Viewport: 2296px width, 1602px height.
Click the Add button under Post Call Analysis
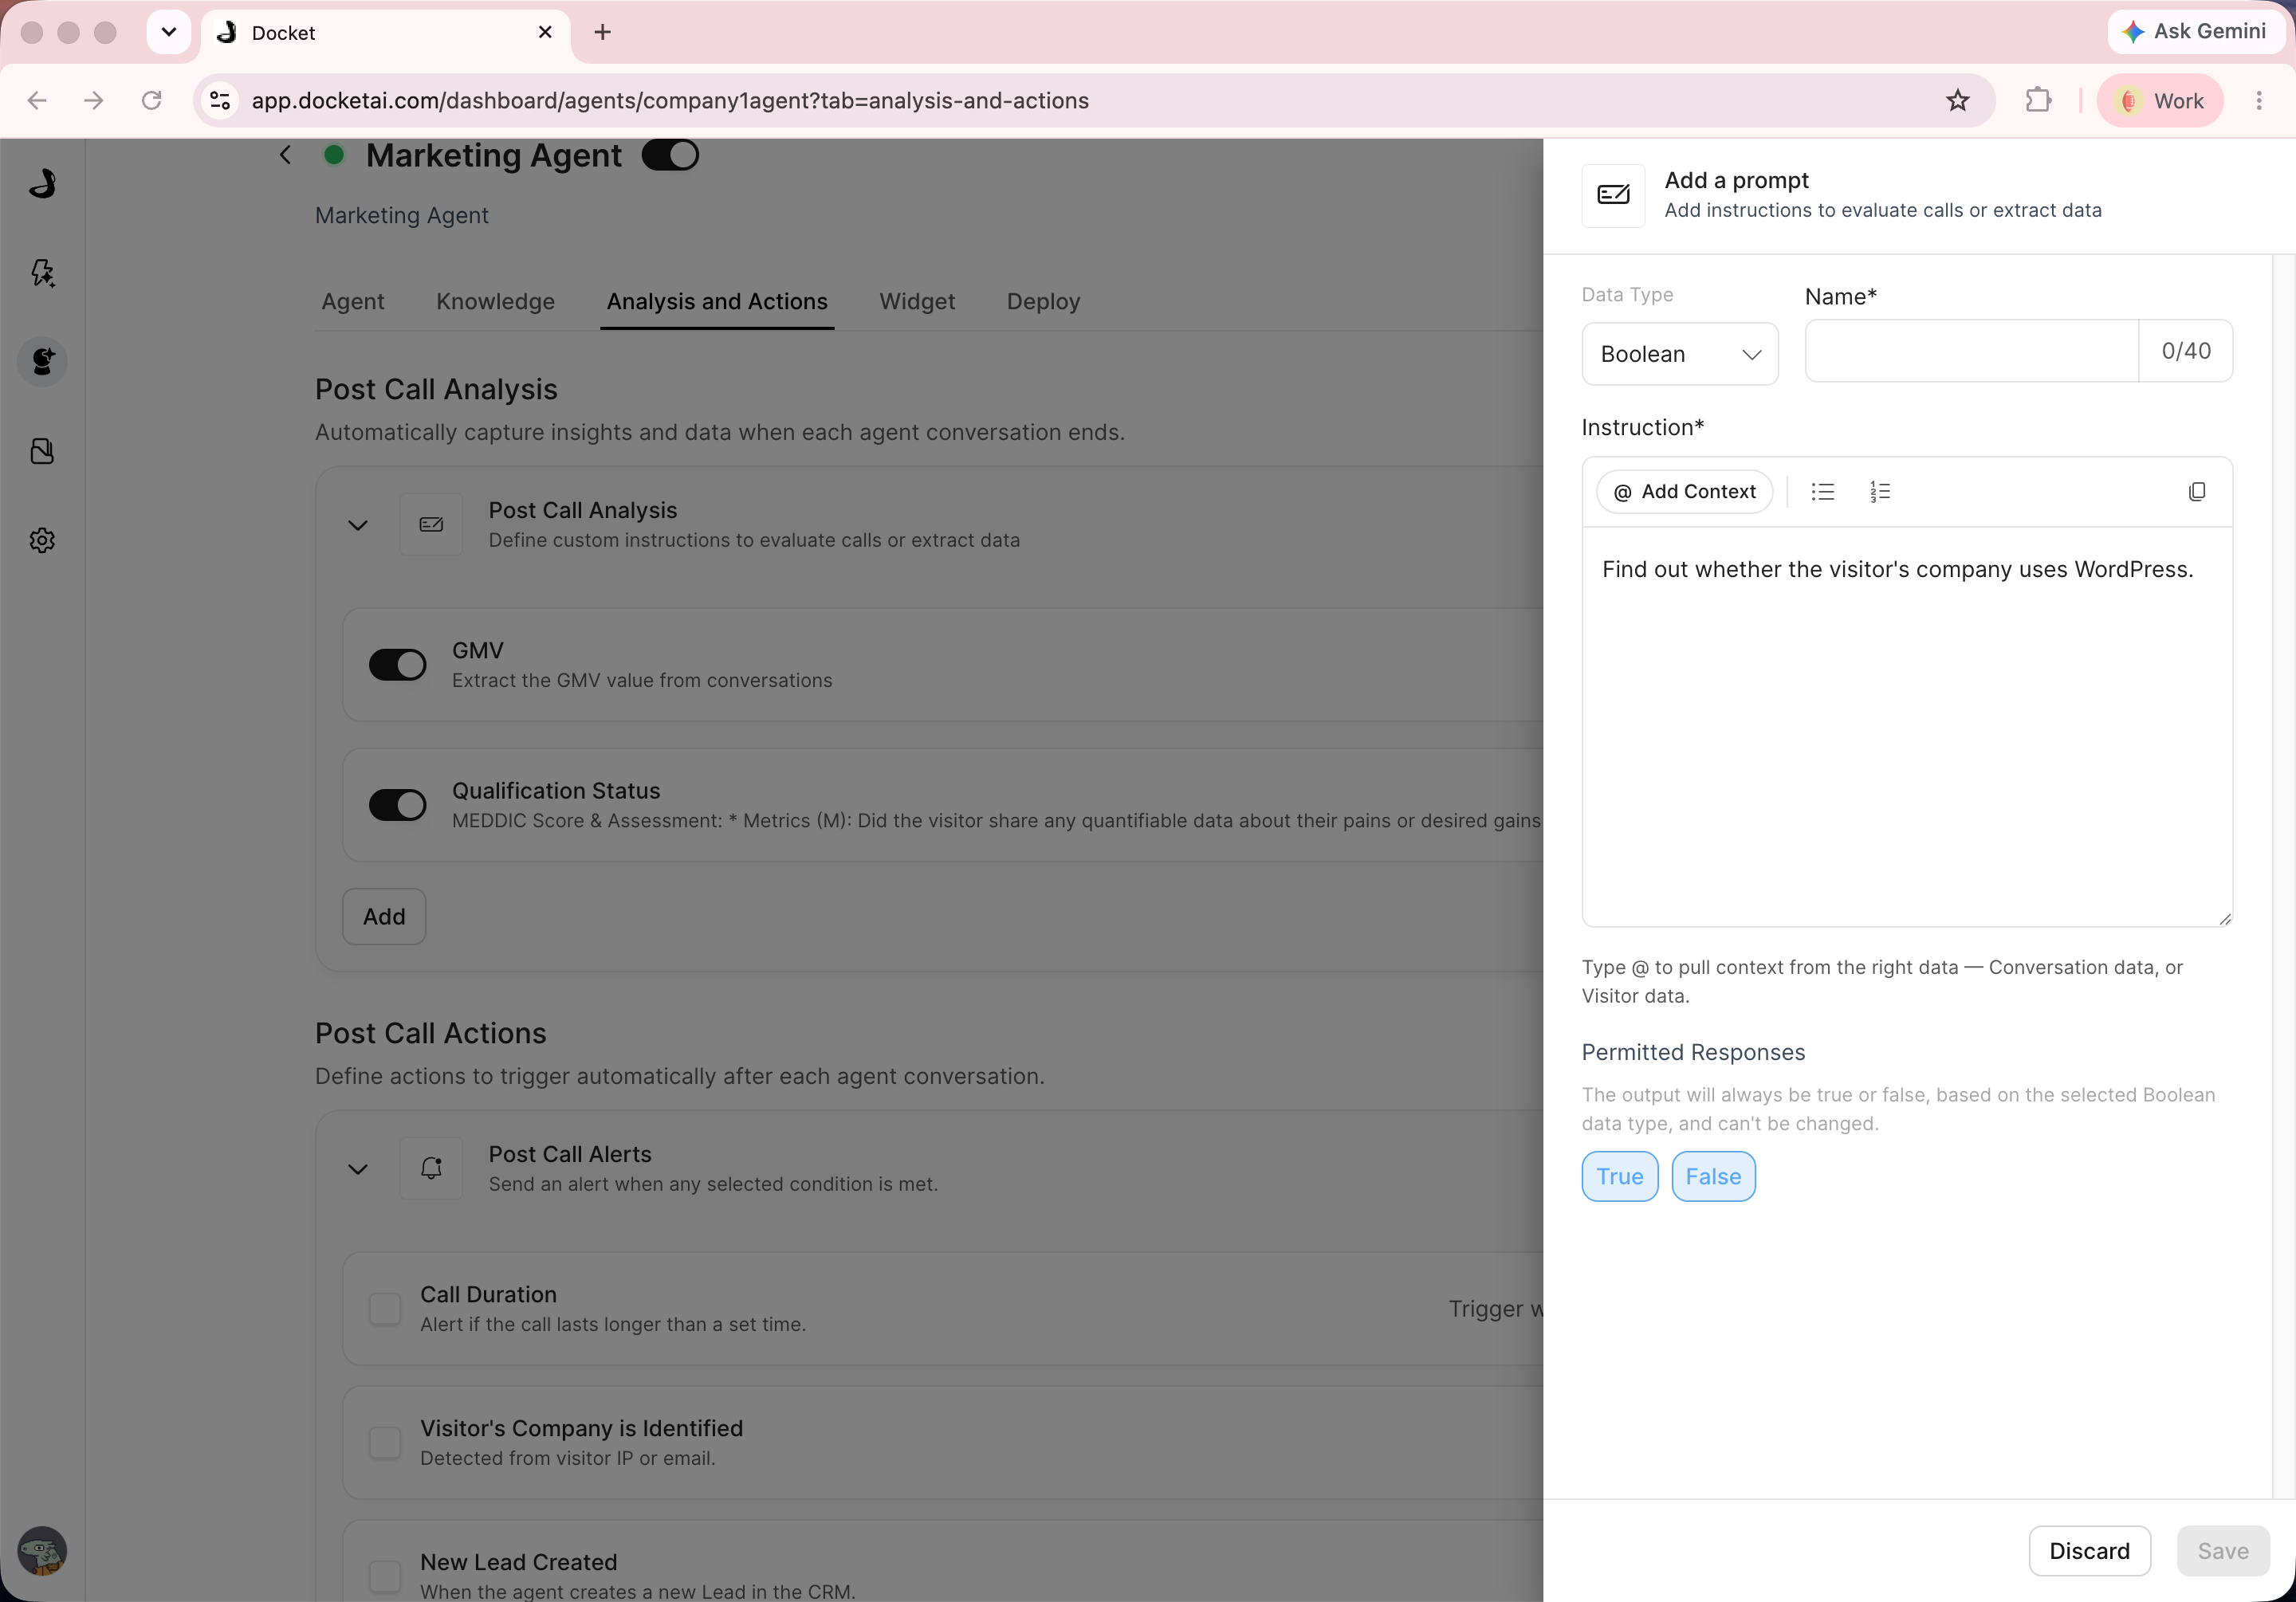click(x=384, y=917)
